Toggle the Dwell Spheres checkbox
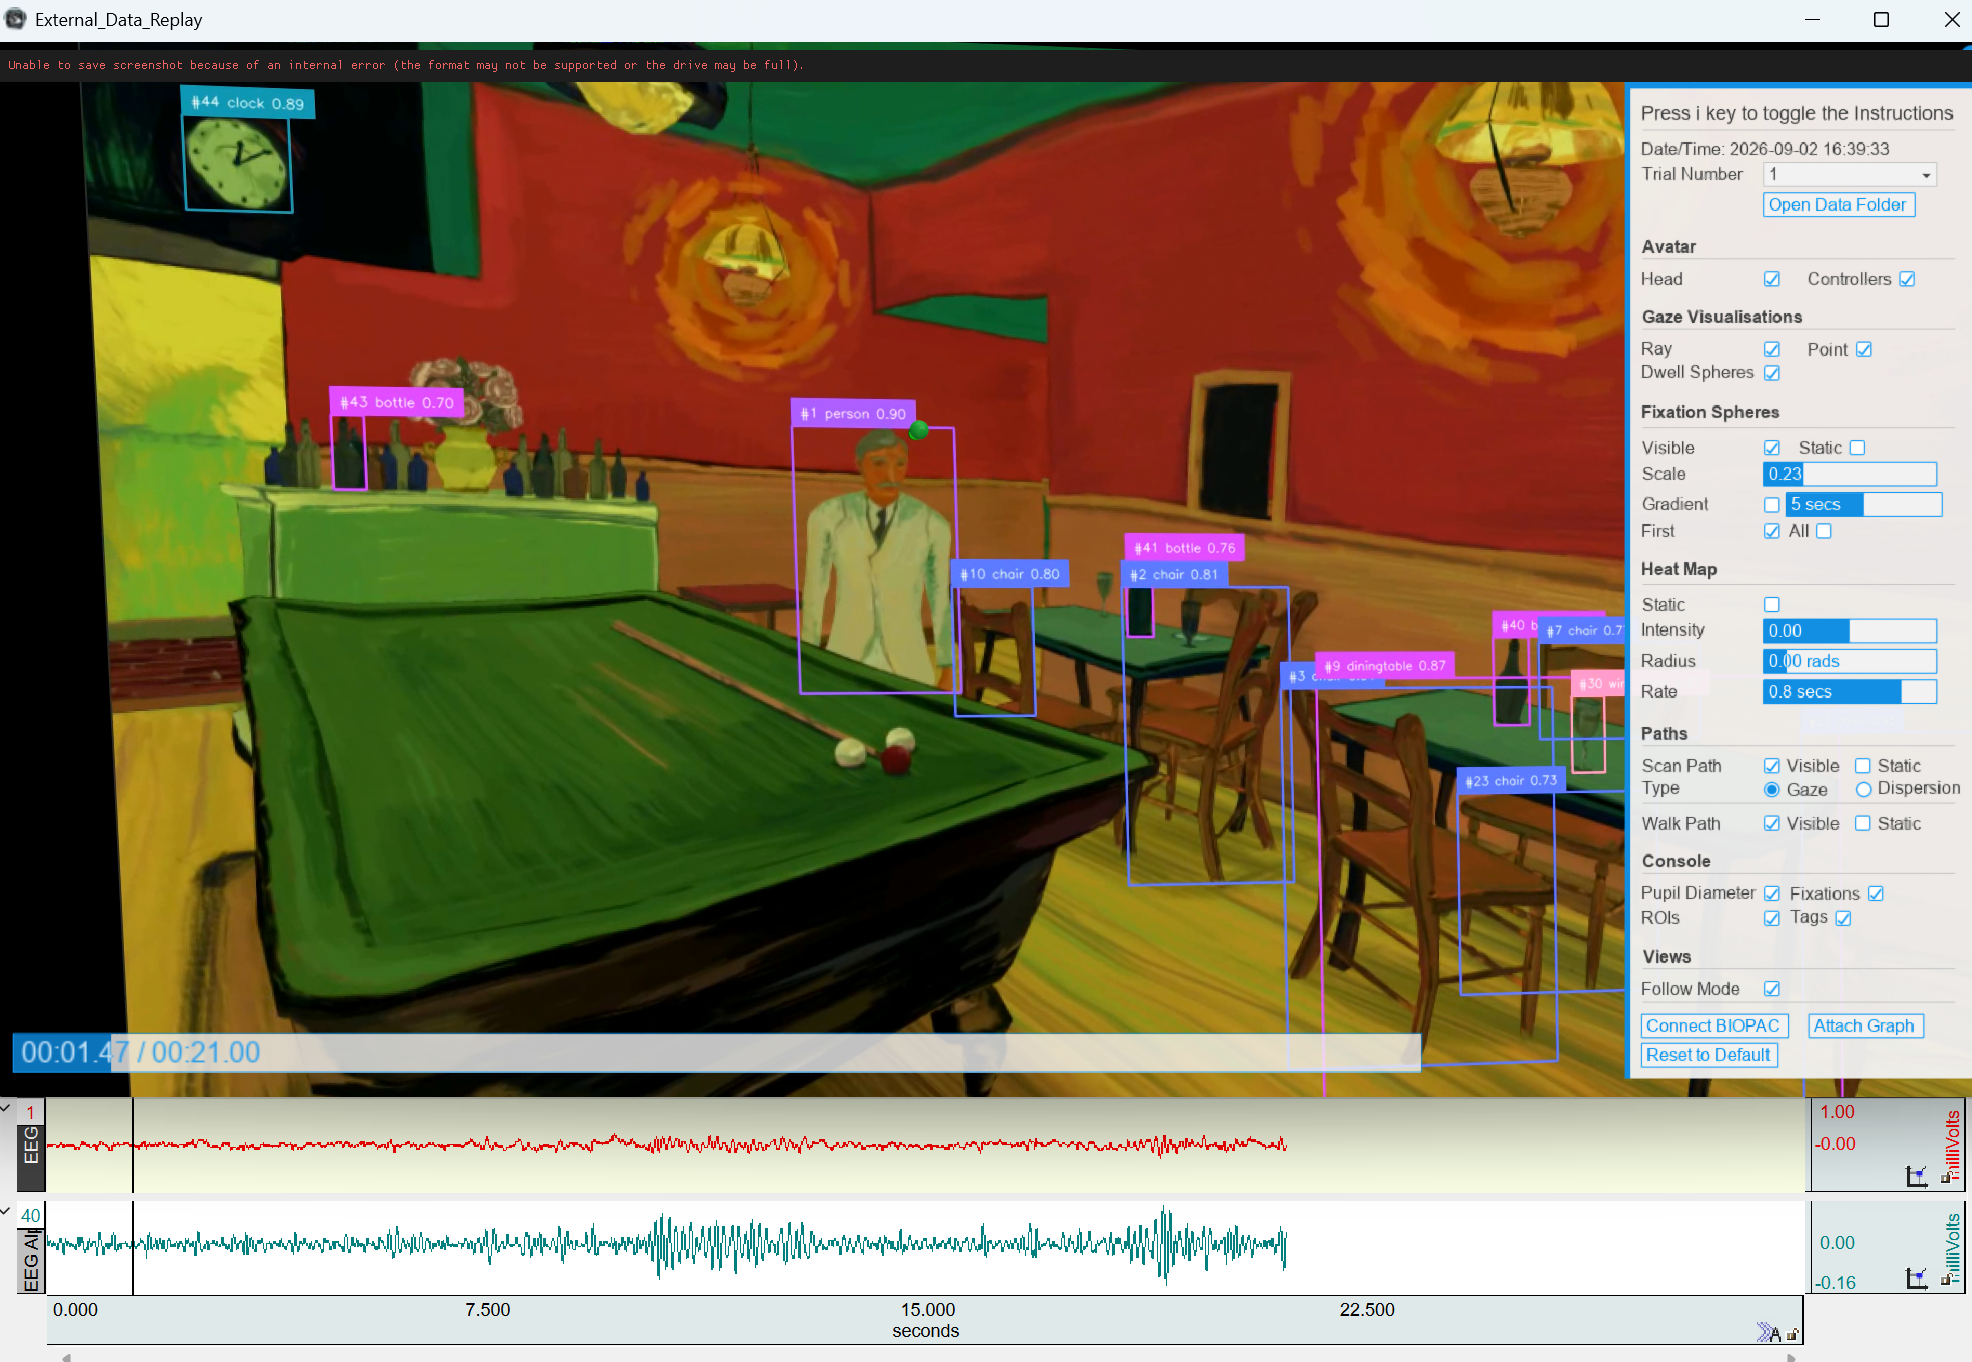Viewport: 1972px width, 1362px height. (1772, 373)
